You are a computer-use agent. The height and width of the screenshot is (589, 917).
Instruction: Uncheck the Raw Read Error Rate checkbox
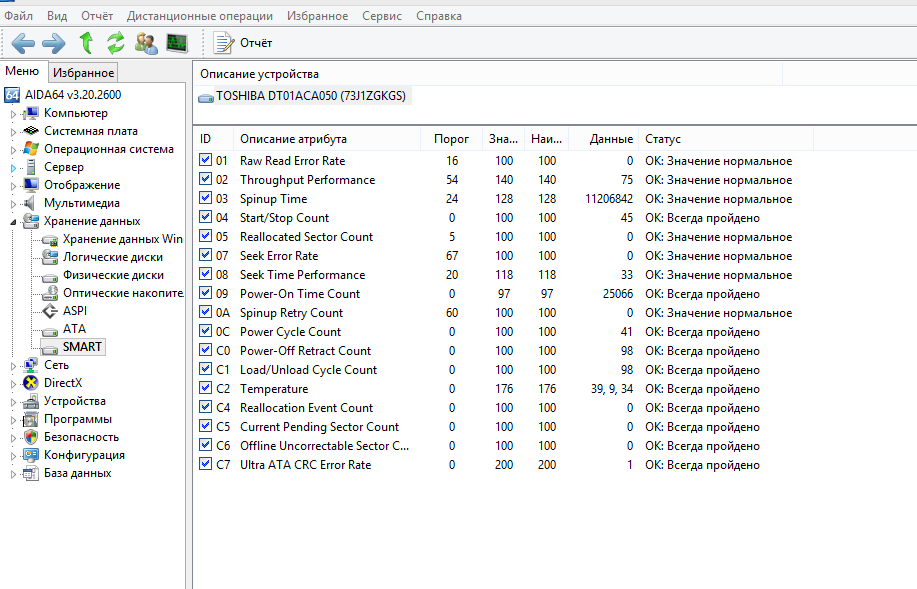tap(205, 160)
